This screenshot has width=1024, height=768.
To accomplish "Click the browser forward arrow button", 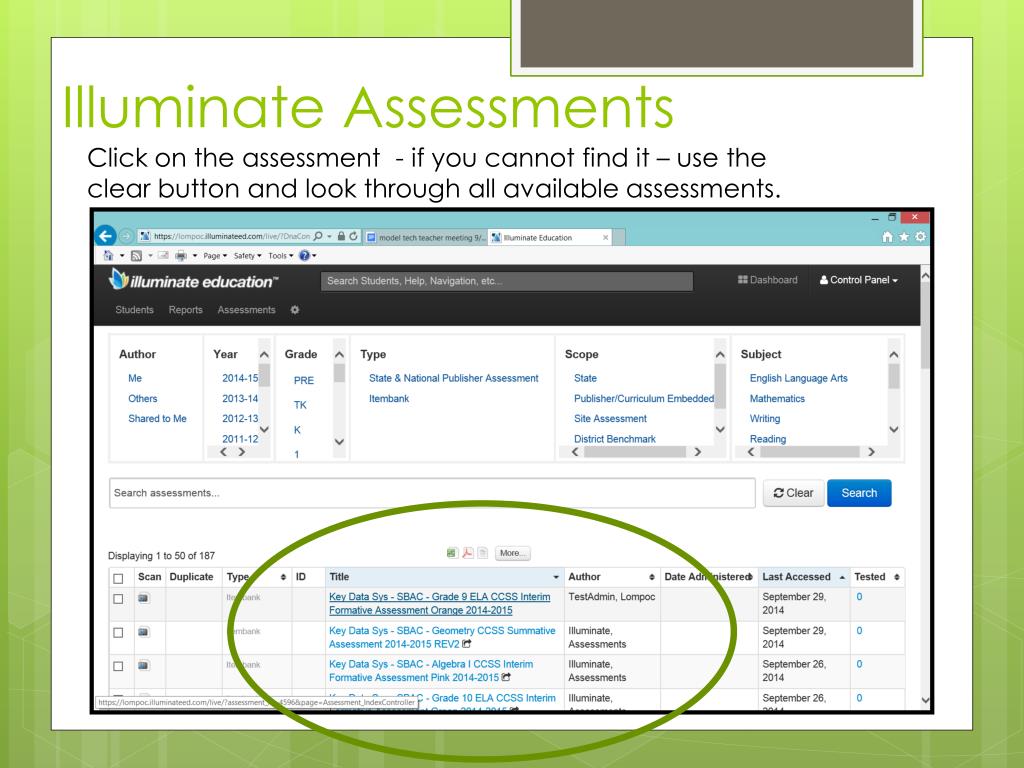I will point(127,236).
